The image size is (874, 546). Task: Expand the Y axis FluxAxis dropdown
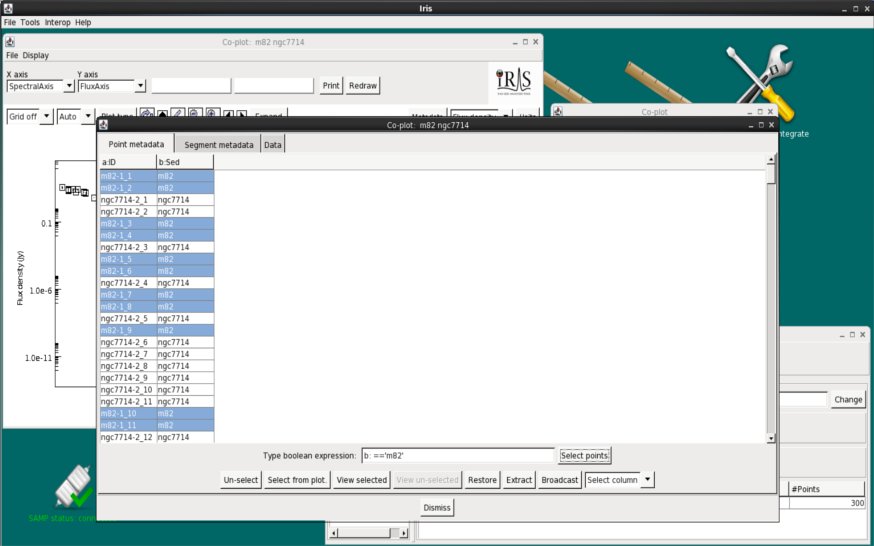coord(140,86)
